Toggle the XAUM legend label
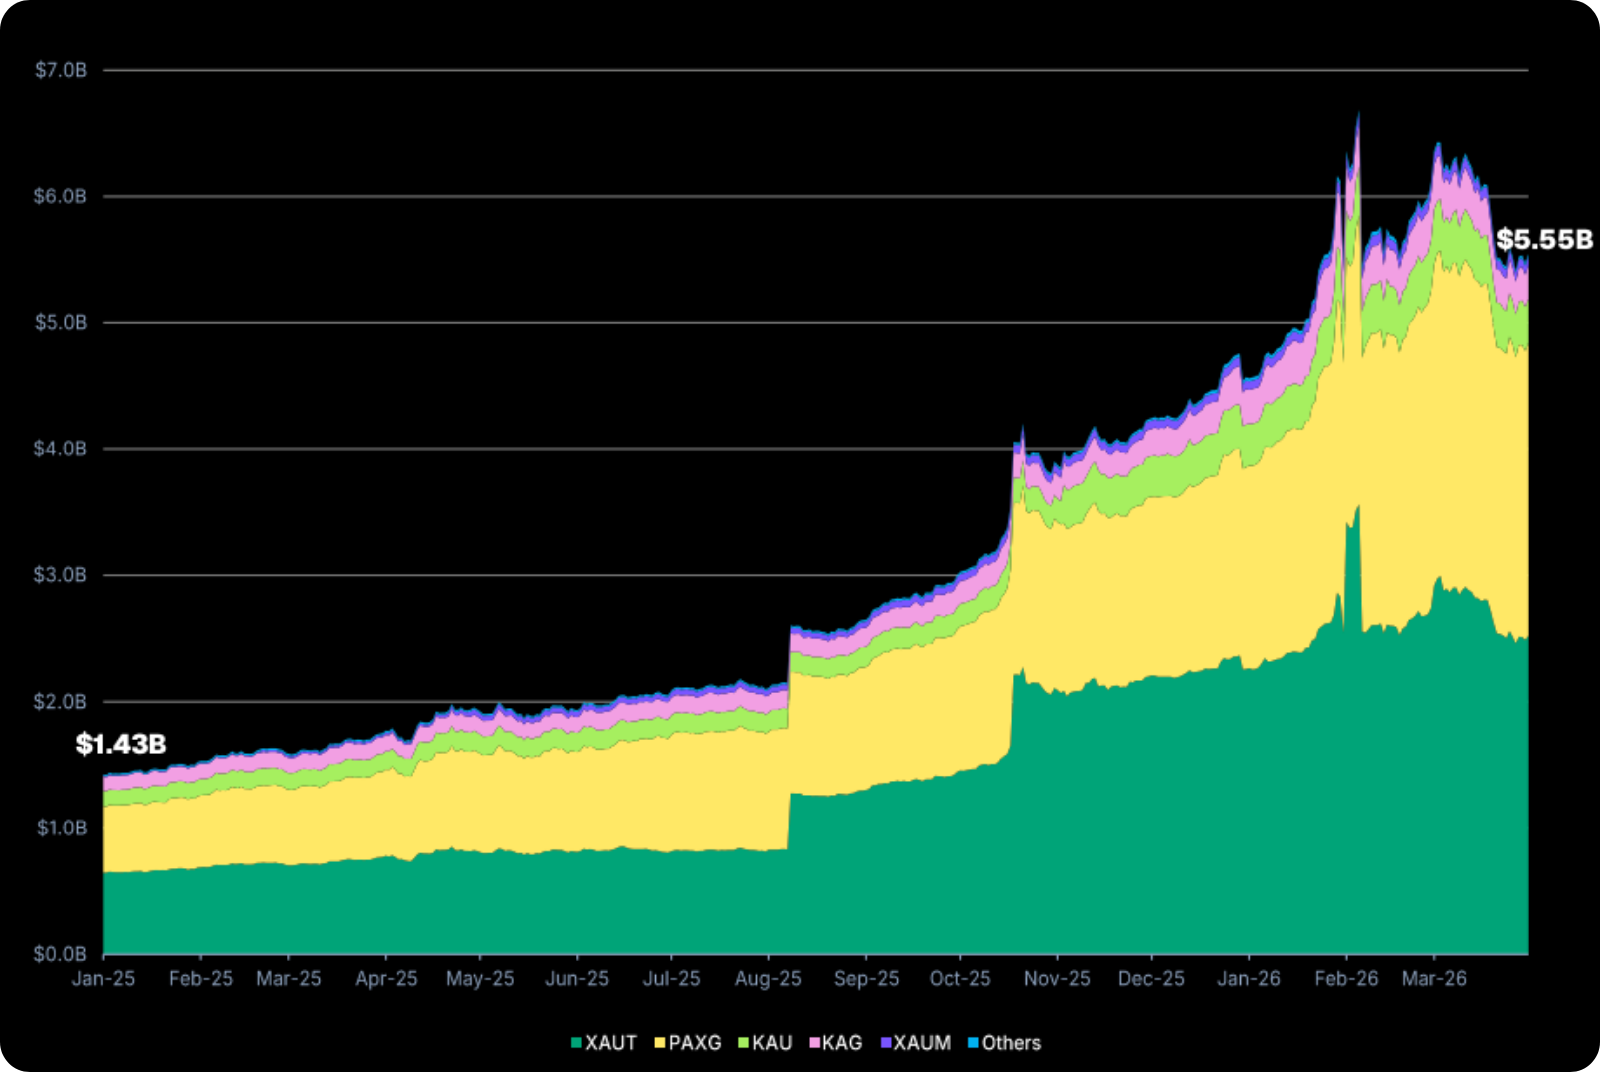1600x1080 pixels. (922, 1043)
